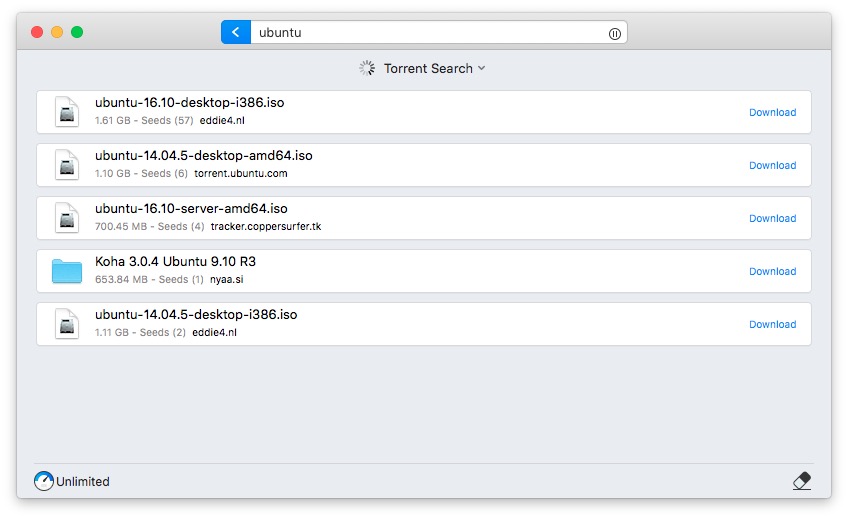Download Koha 3.0.4 Ubuntu 9.10 R3
Screen dimensions: 848x519
[772, 272]
